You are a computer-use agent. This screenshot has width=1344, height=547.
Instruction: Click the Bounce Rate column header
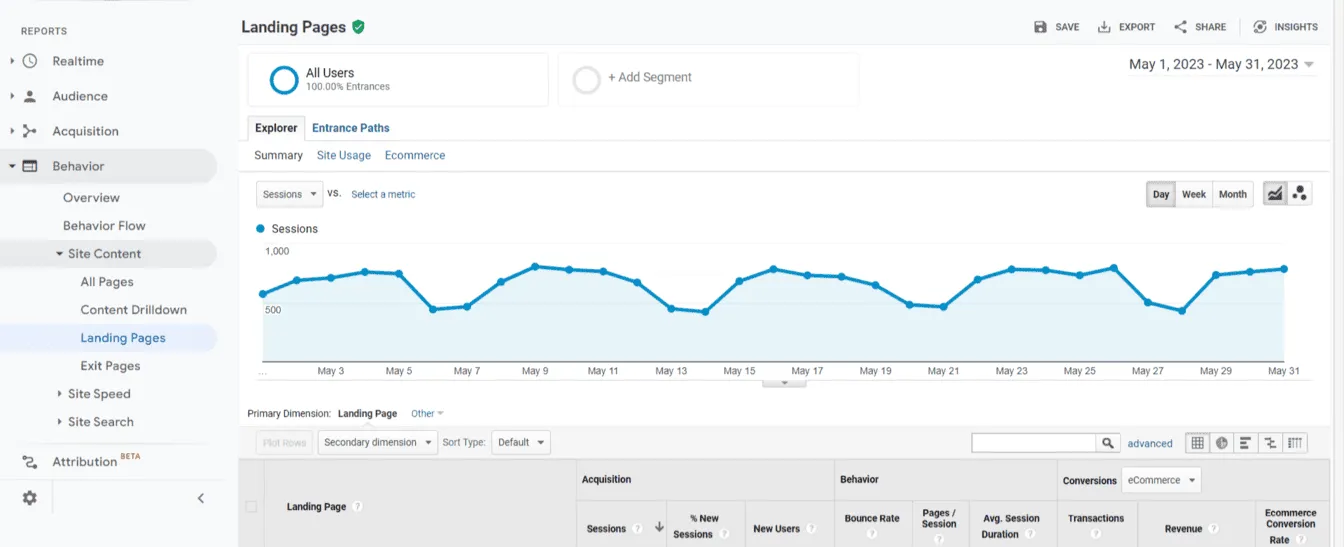[x=872, y=519]
